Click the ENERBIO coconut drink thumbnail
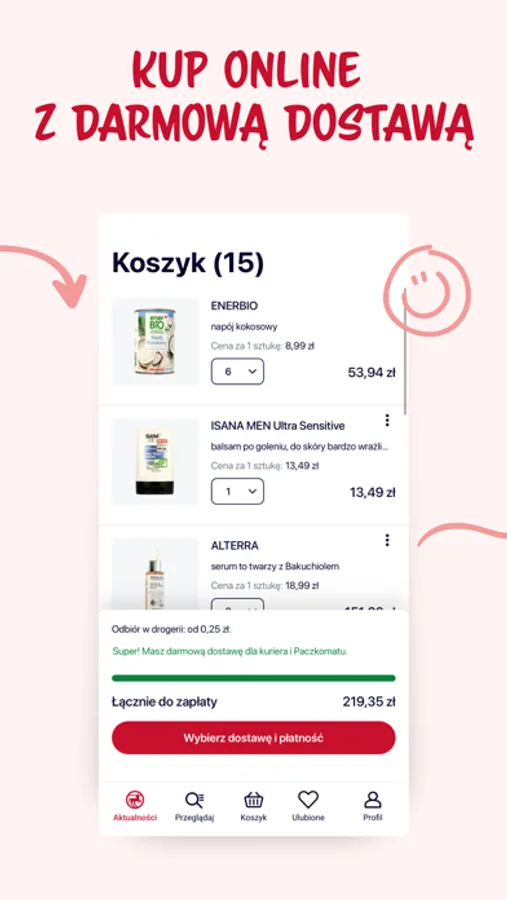The width and height of the screenshot is (507, 900). tap(155, 342)
